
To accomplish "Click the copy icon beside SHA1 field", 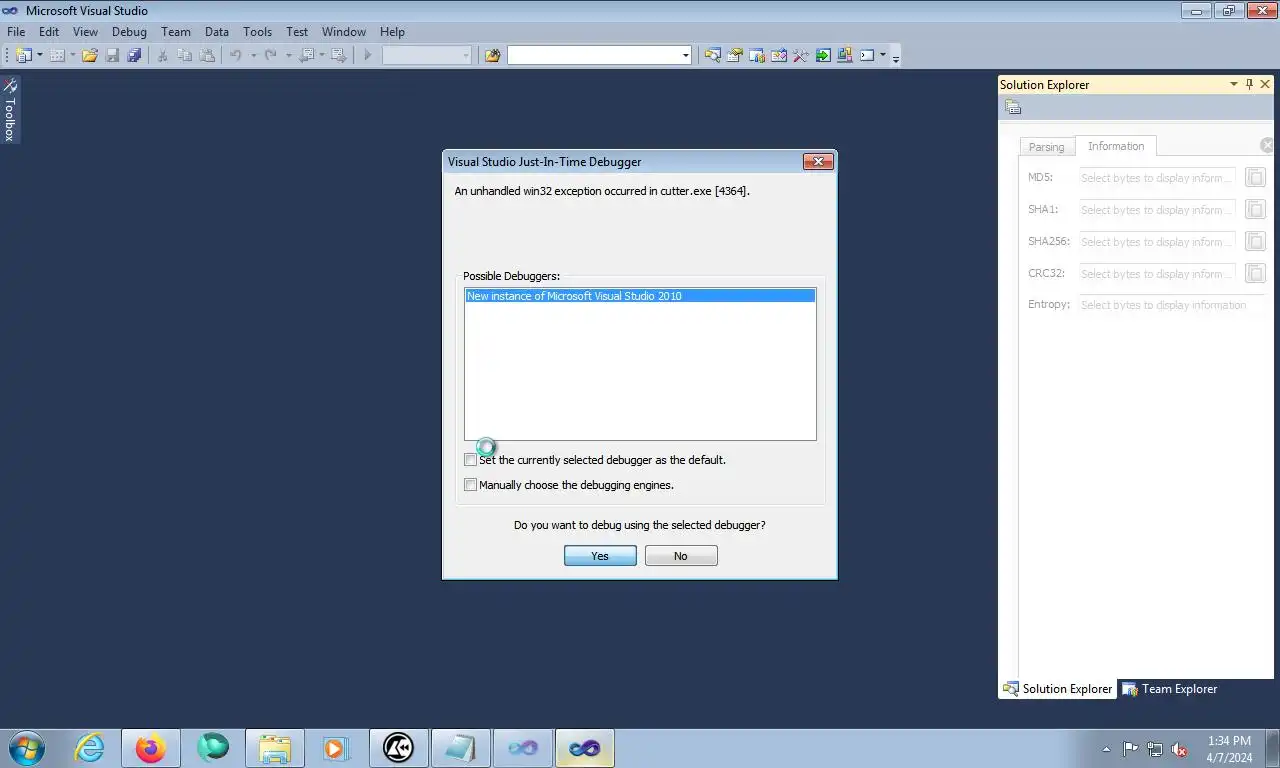I will [x=1255, y=210].
